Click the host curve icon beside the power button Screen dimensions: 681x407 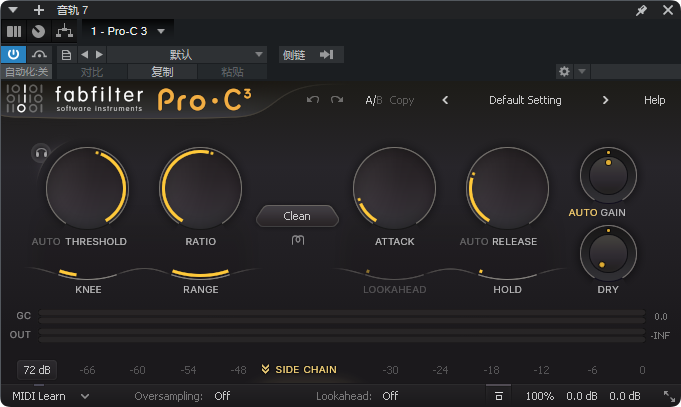[40, 54]
